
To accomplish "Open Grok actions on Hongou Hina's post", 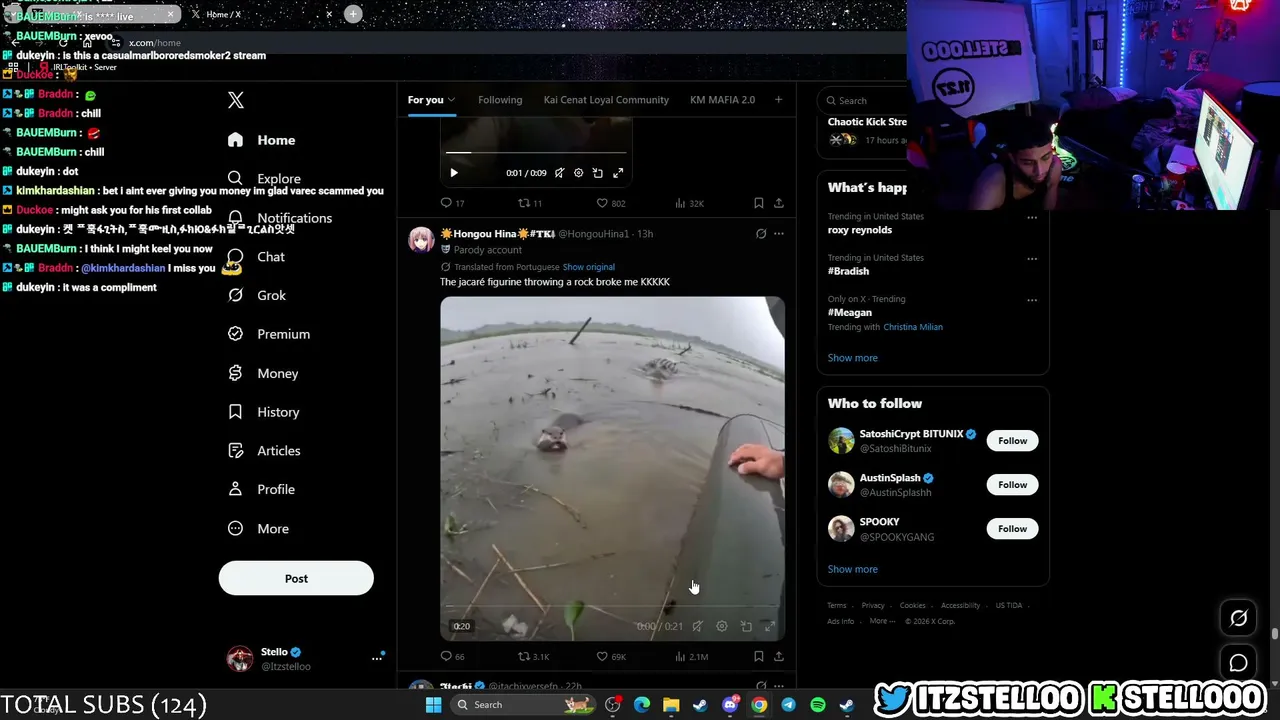I will [x=761, y=234].
